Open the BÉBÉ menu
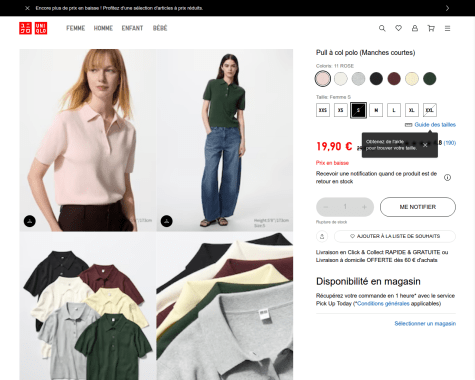Image resolution: width=475 pixels, height=380 pixels. pyautogui.click(x=160, y=28)
